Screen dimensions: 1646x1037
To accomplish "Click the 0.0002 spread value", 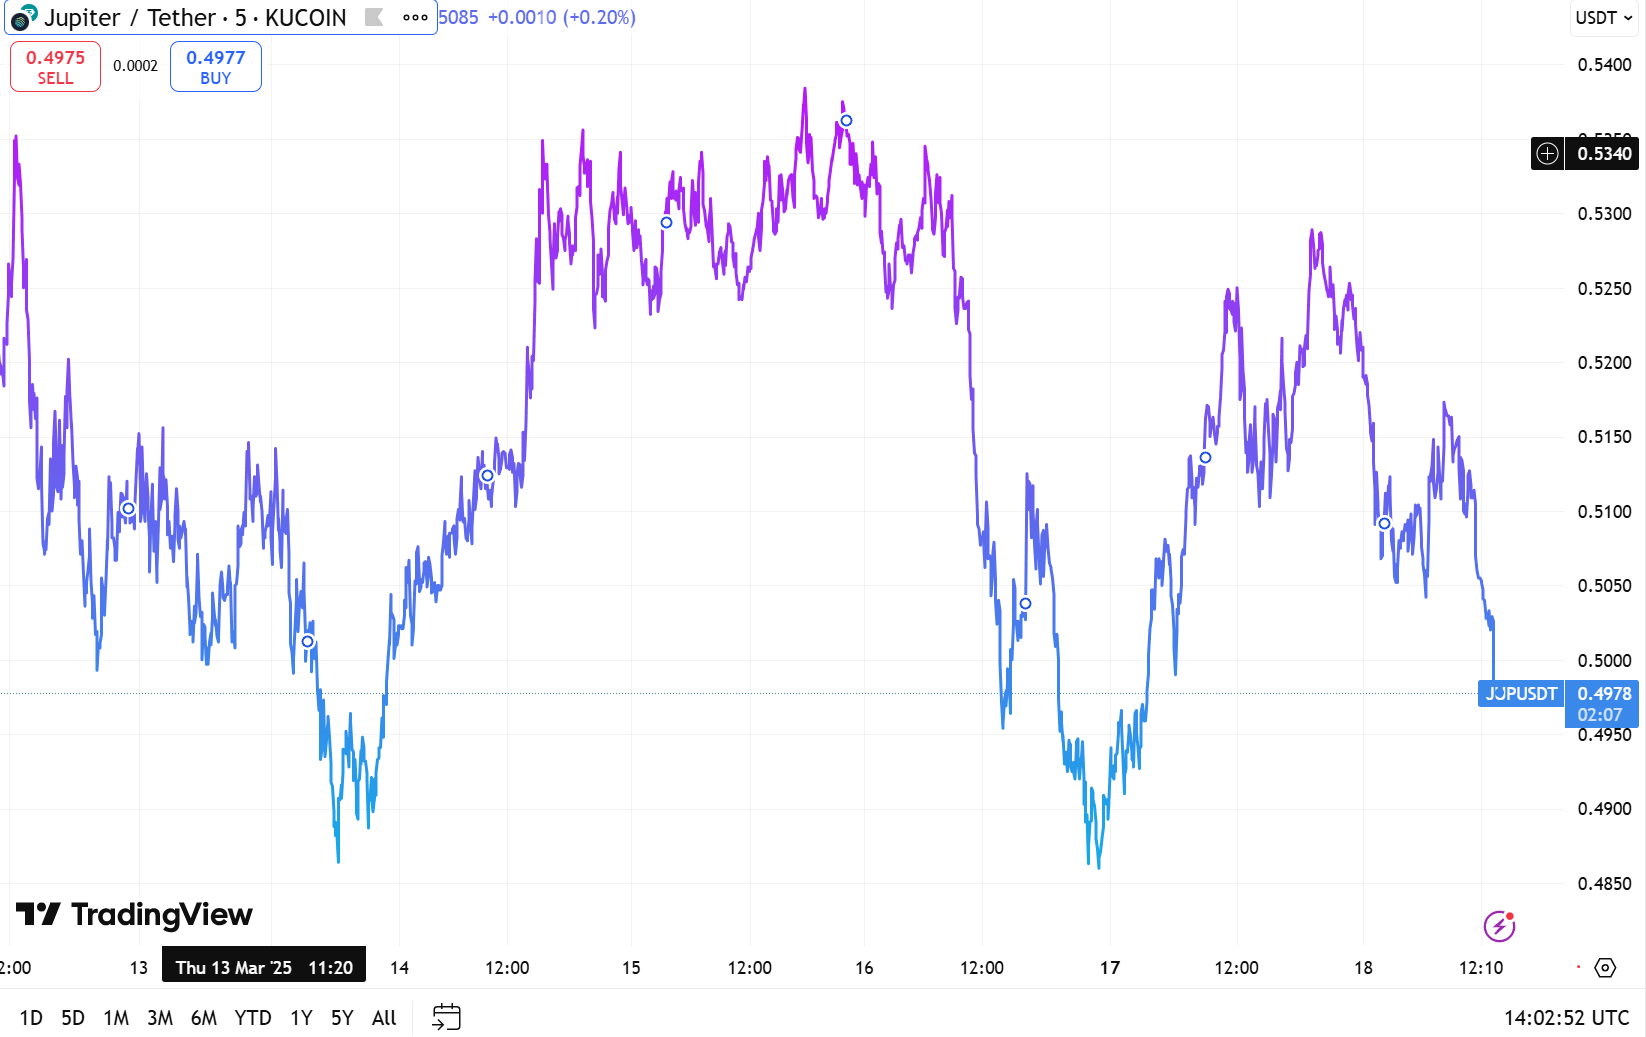I will pyautogui.click(x=135, y=66).
